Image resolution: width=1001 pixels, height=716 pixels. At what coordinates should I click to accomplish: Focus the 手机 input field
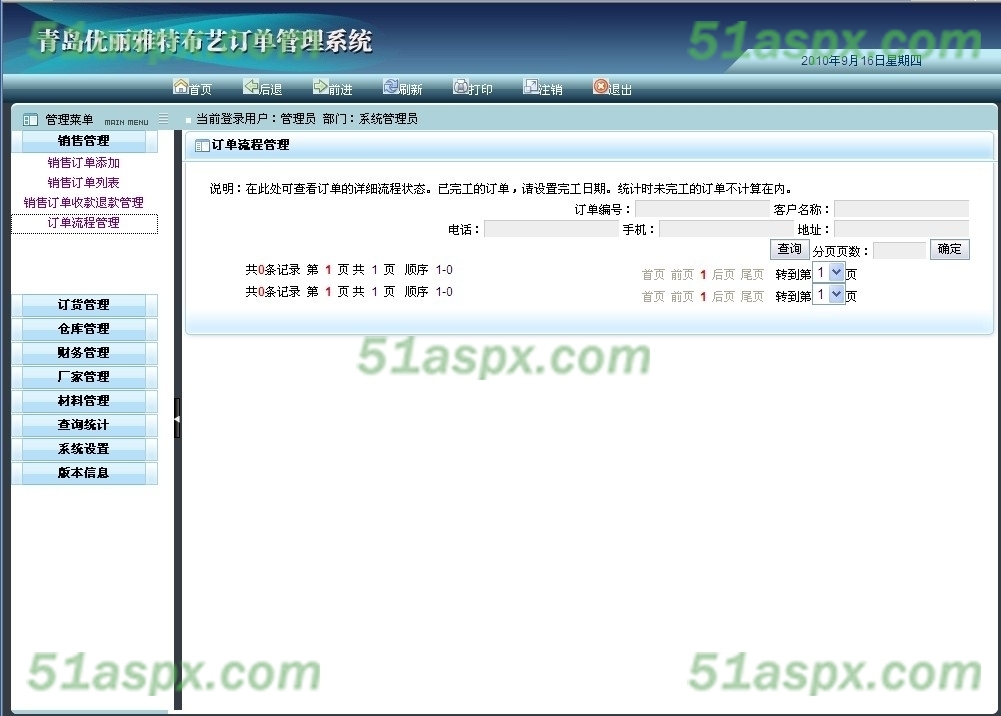[726, 229]
